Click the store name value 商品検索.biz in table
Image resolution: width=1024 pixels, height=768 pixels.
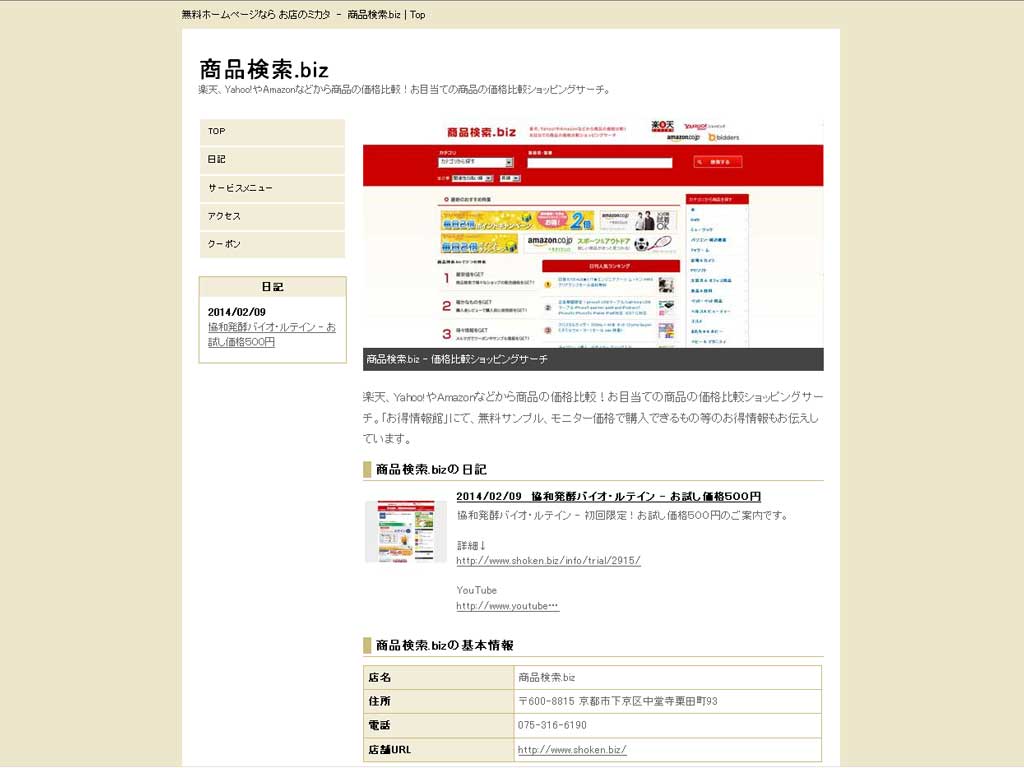pos(547,677)
